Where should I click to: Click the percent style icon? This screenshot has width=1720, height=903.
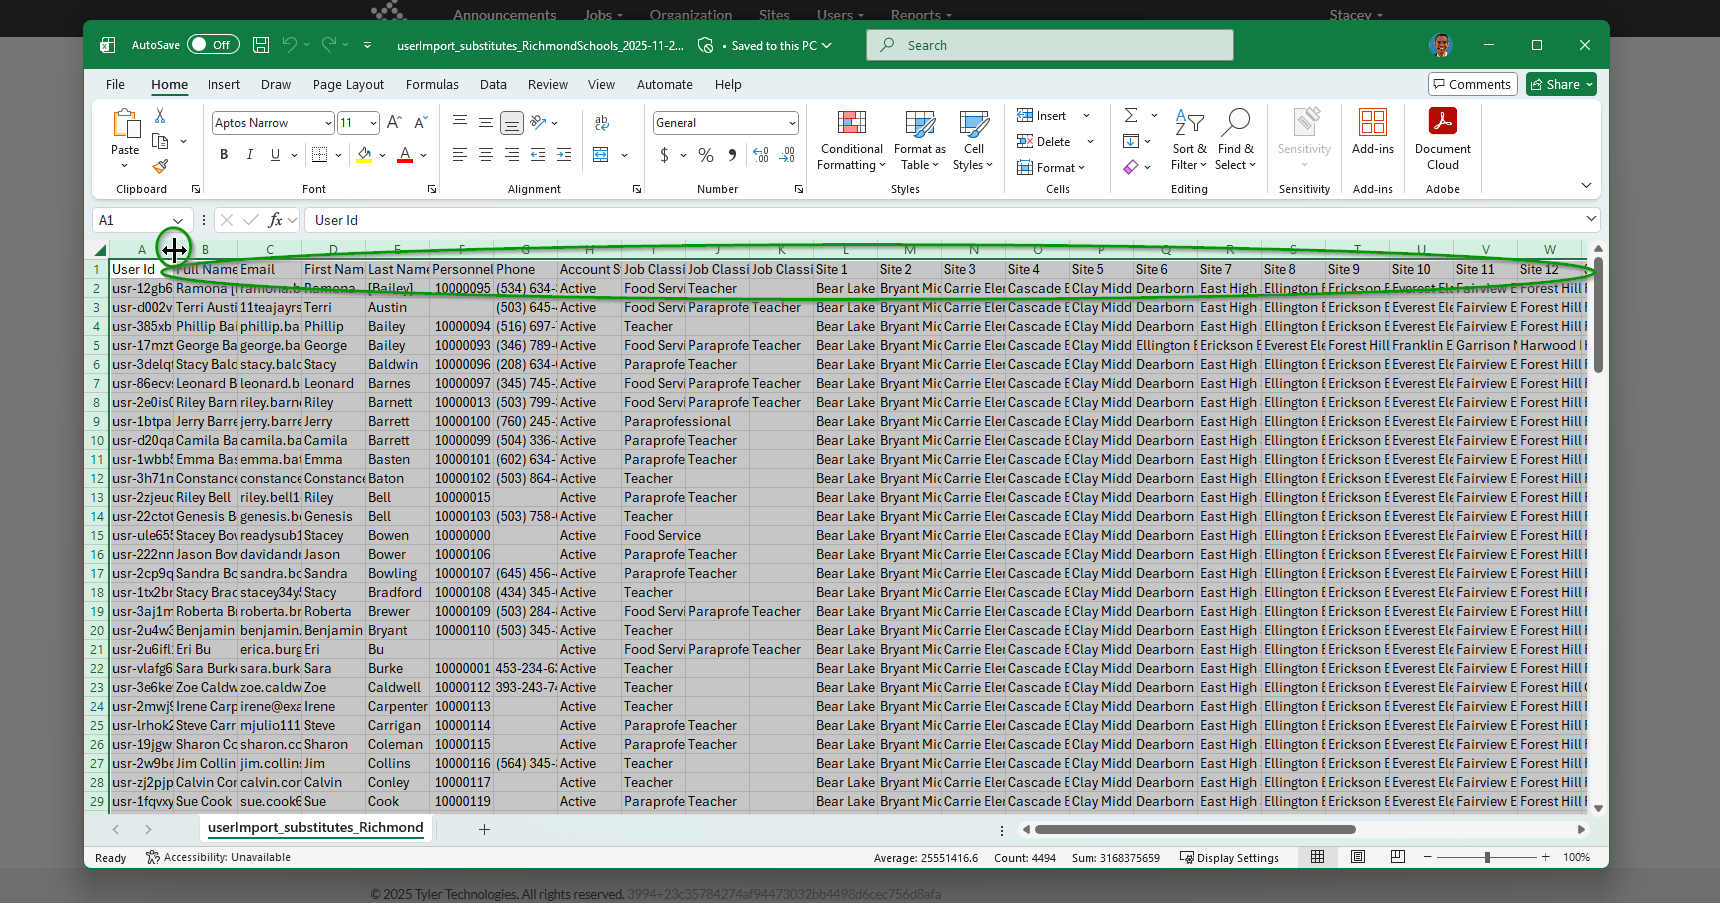(x=706, y=155)
